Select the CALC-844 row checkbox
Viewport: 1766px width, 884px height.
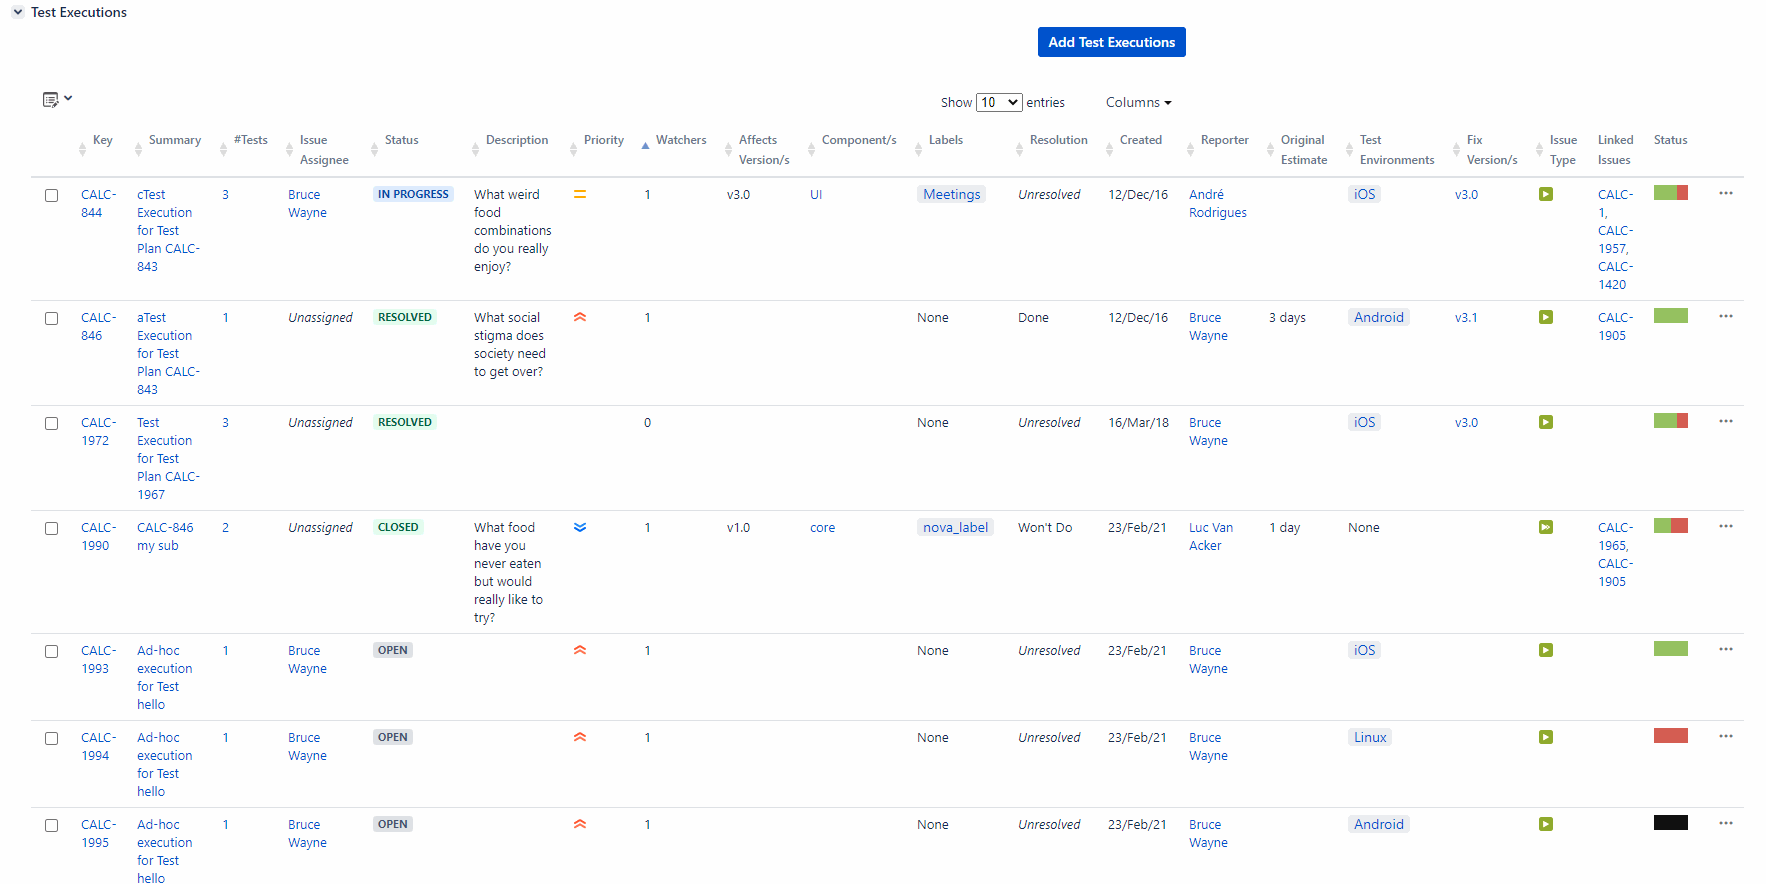[51, 195]
